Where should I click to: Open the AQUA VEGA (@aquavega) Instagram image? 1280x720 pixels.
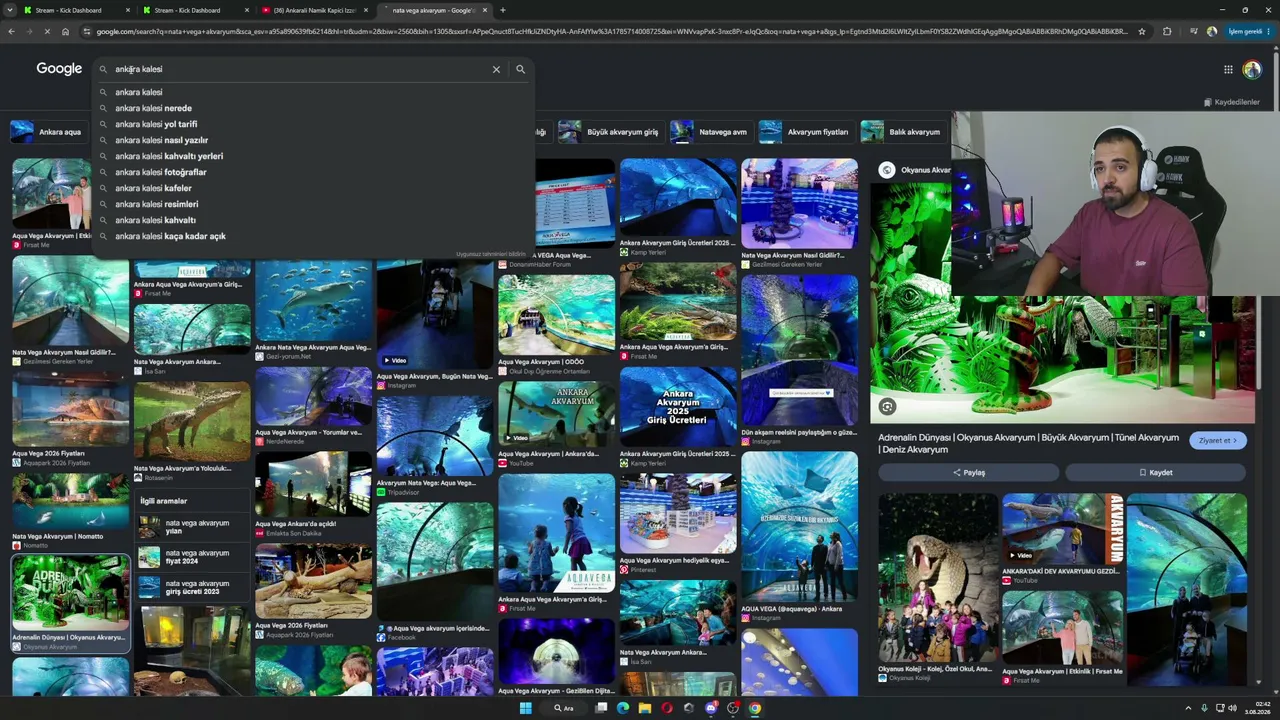(x=799, y=527)
